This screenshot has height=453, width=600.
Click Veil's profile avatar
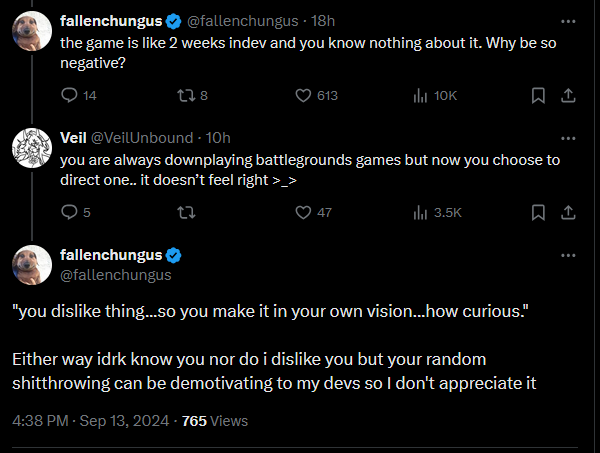[x=32, y=149]
